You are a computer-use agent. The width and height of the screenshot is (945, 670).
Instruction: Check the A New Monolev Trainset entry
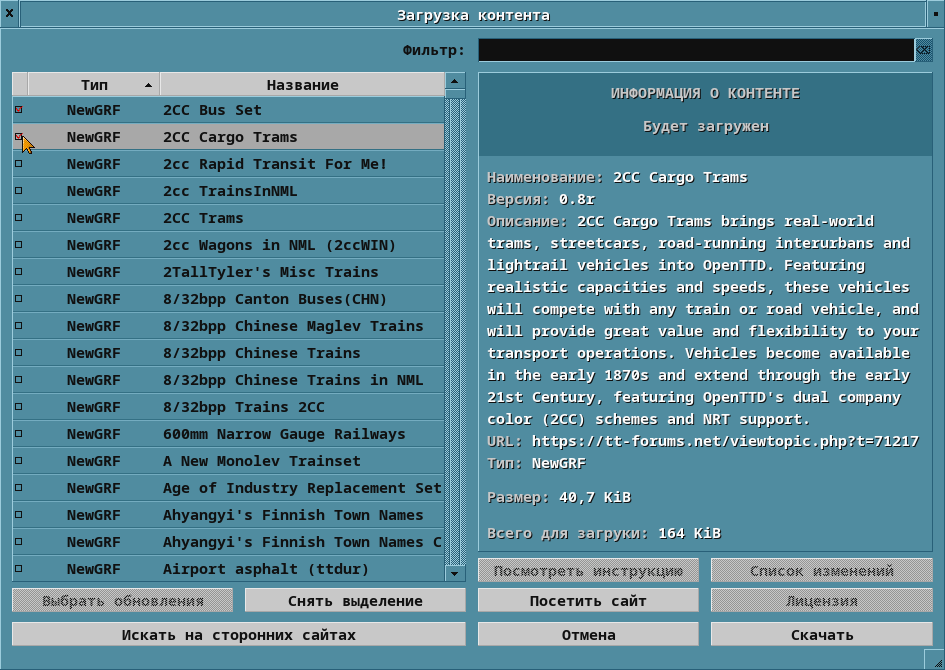coord(17,461)
